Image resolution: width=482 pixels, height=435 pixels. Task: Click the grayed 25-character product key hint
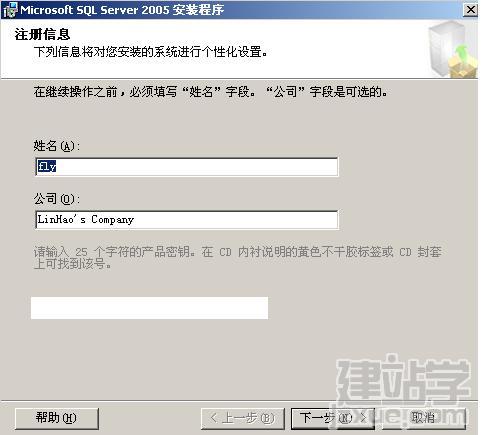(x=238, y=258)
